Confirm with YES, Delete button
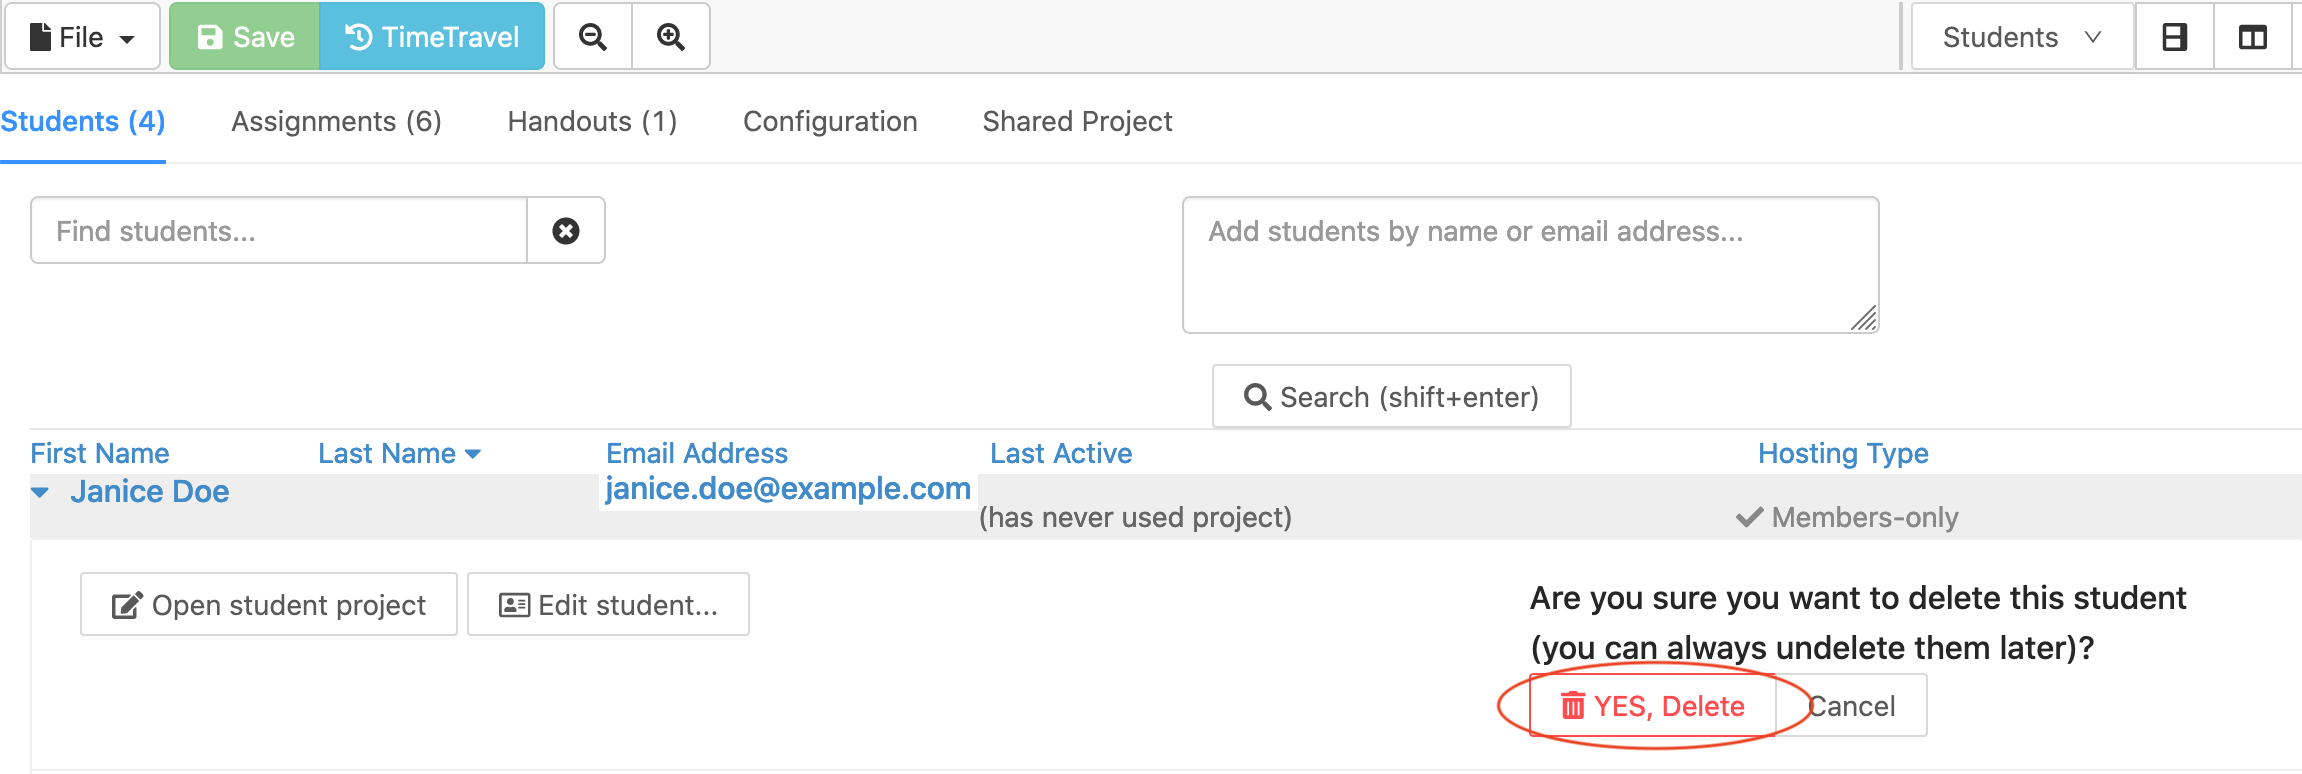 point(1653,706)
